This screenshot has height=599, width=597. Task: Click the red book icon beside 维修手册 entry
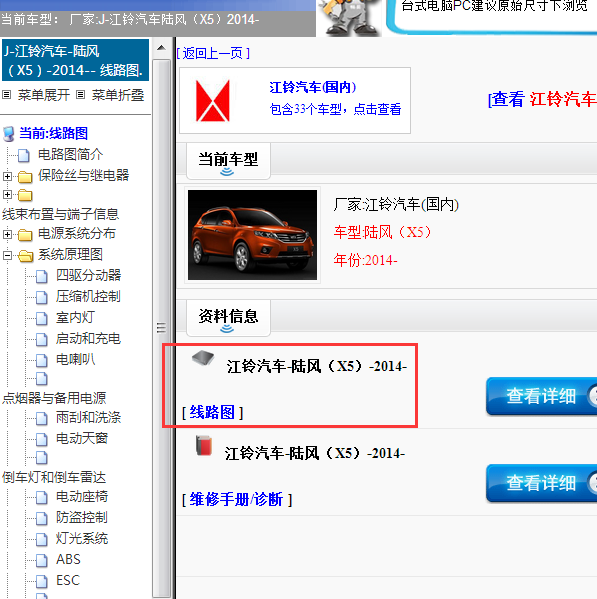pos(204,445)
